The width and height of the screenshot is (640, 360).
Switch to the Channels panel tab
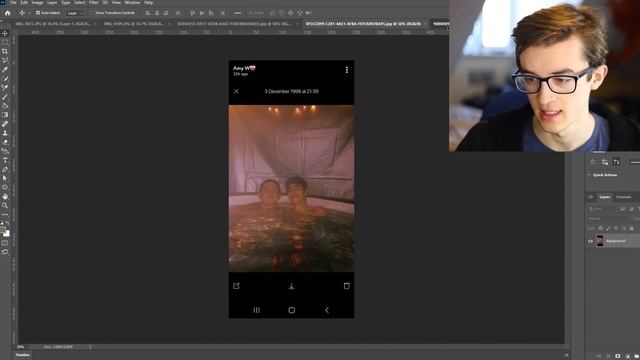[x=623, y=197]
